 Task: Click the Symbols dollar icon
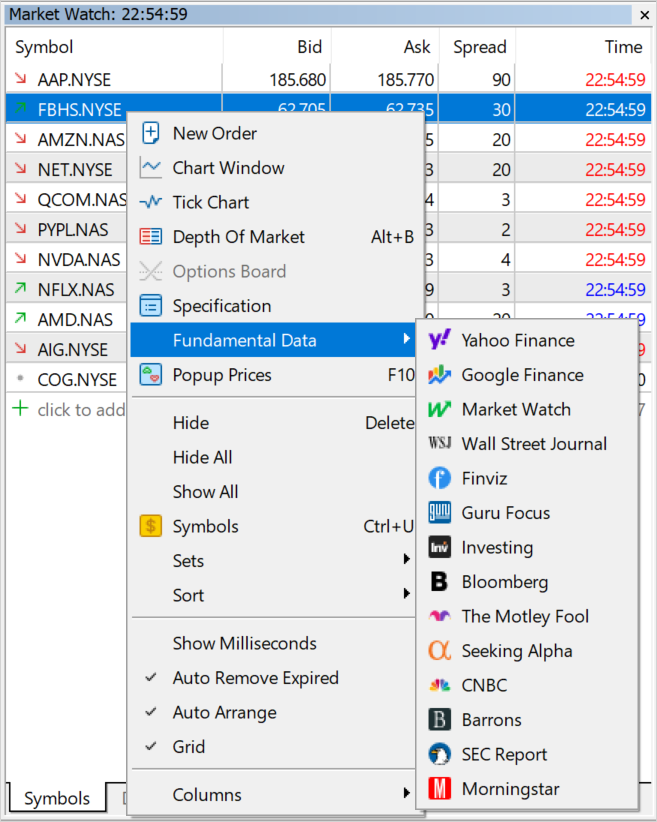[151, 526]
